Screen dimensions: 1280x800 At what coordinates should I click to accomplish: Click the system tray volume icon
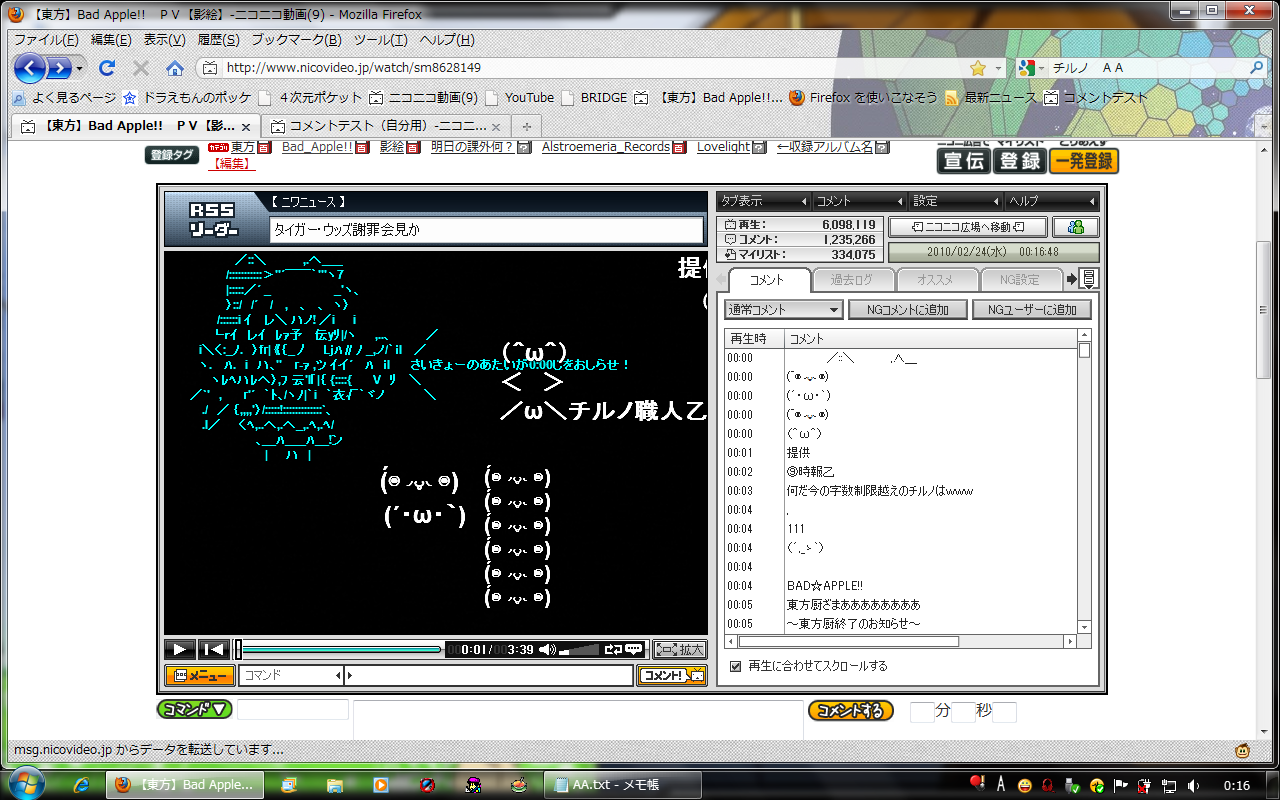(x=1193, y=785)
